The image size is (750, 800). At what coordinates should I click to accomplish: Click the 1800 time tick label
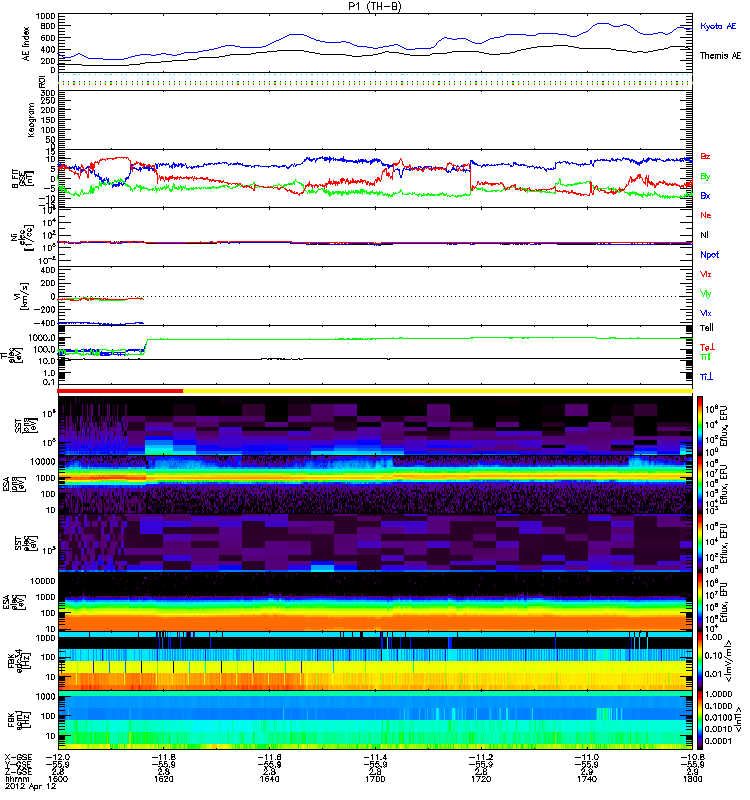coord(692,779)
